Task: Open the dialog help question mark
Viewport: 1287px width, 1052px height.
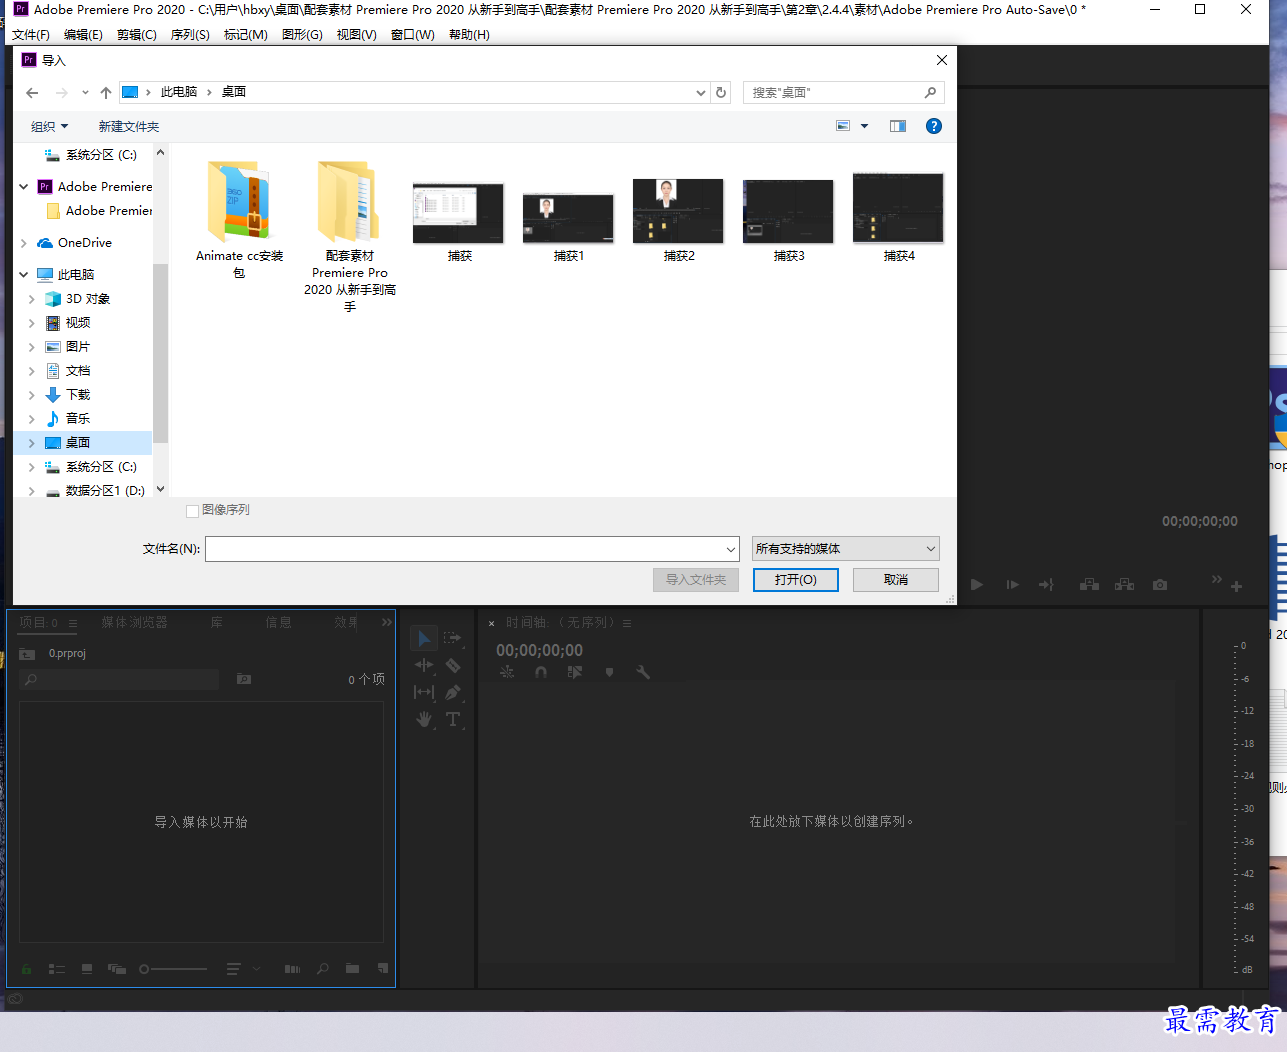Action: click(x=934, y=126)
